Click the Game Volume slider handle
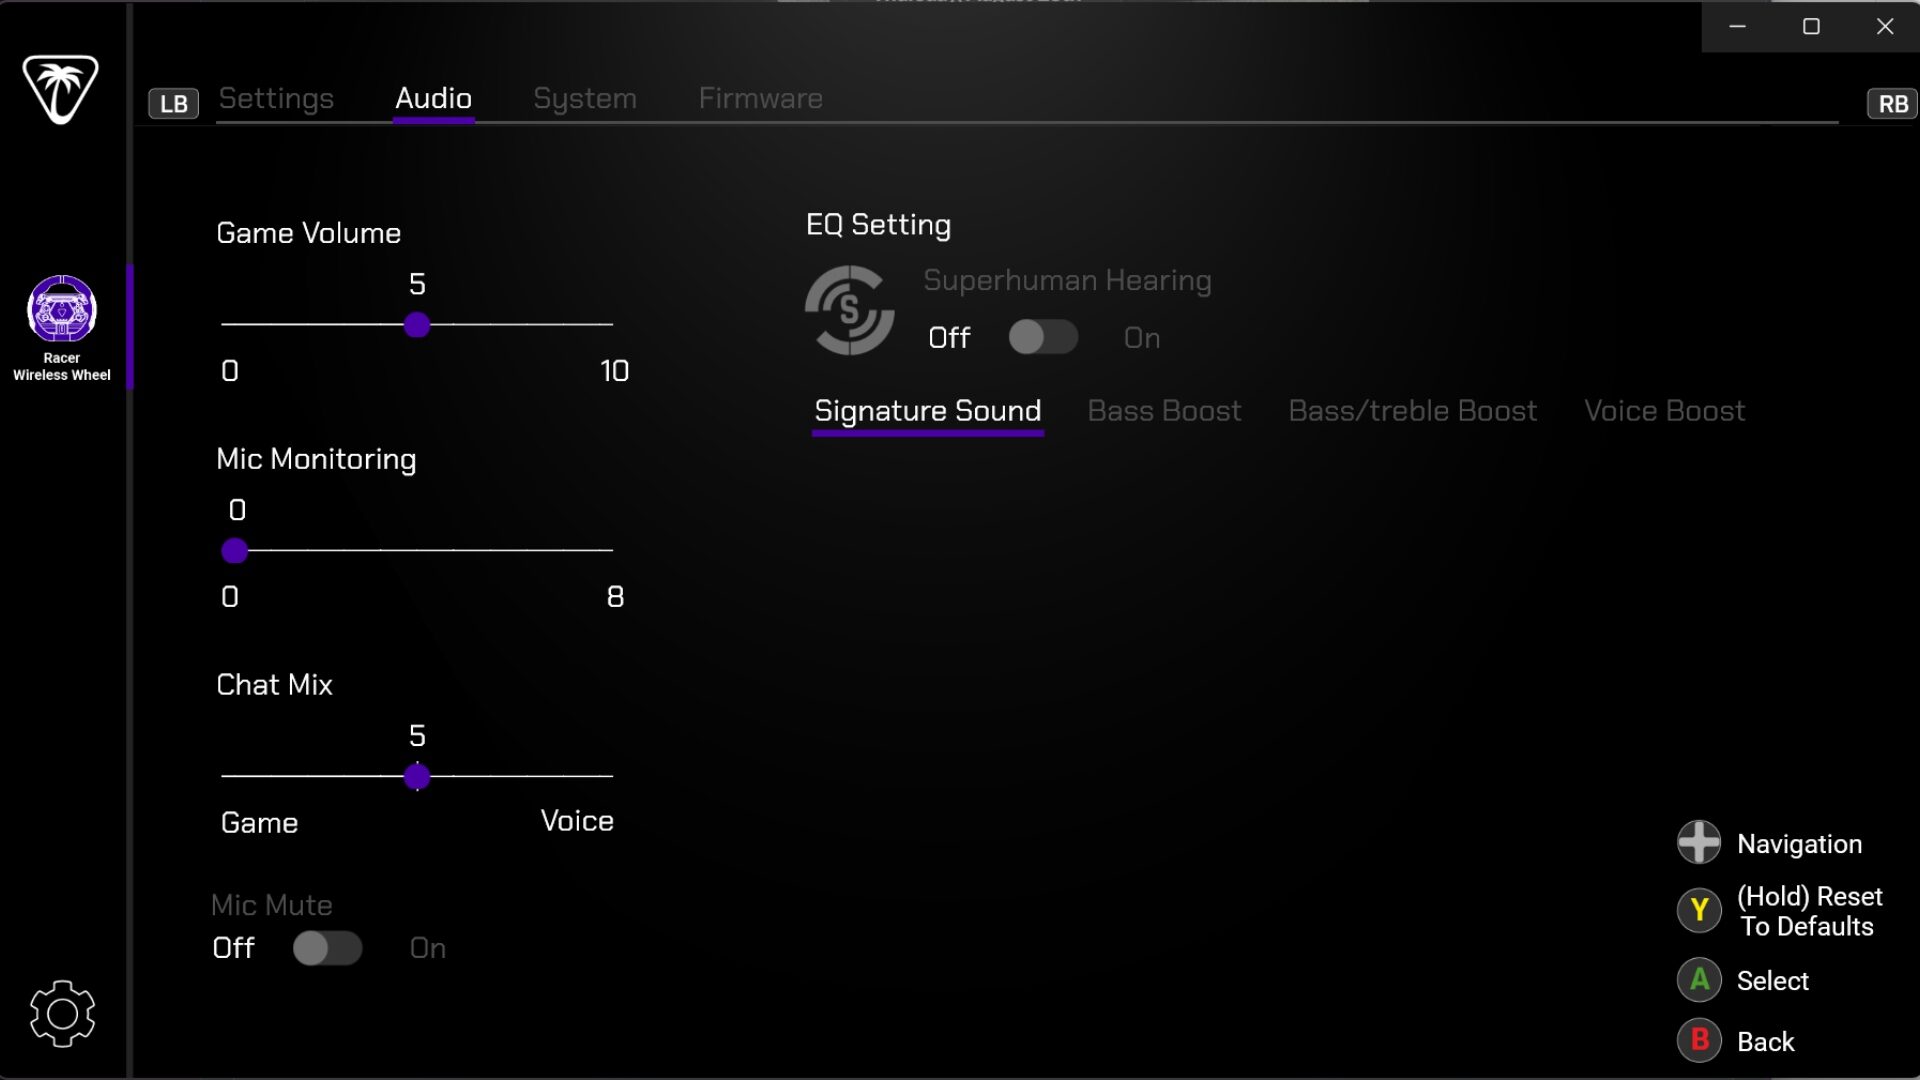Viewport: 1920px width, 1080px height. click(417, 325)
